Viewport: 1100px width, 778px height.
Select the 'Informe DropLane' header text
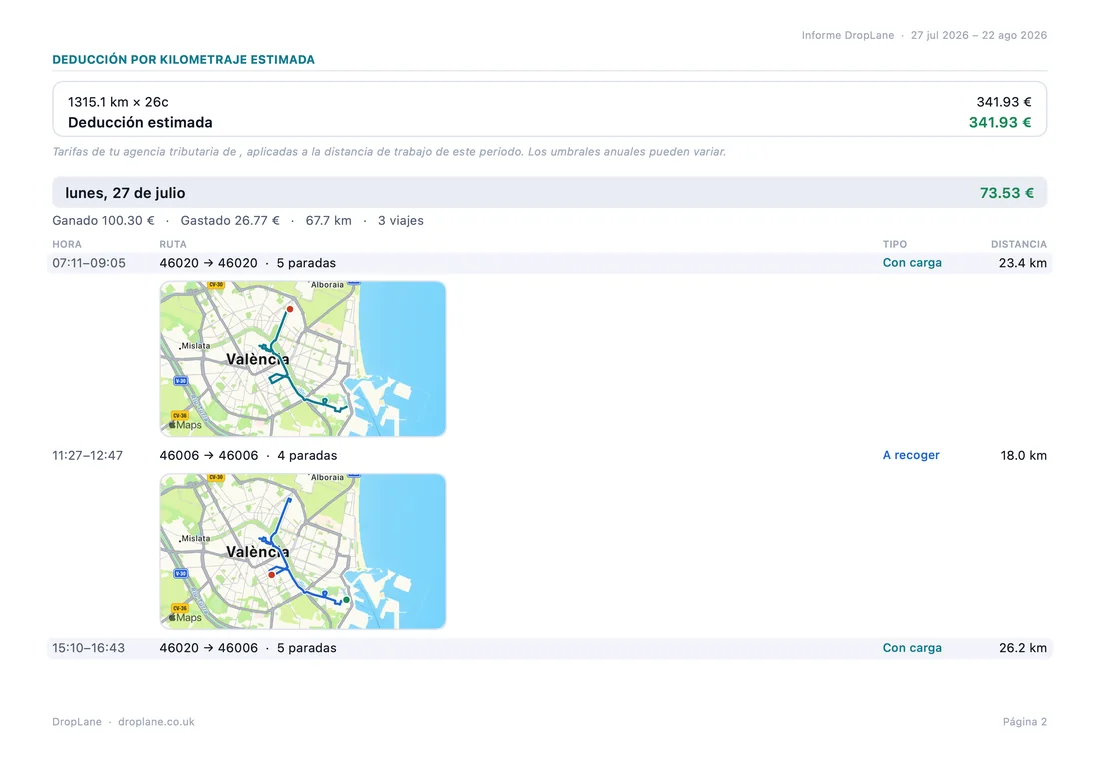848,35
